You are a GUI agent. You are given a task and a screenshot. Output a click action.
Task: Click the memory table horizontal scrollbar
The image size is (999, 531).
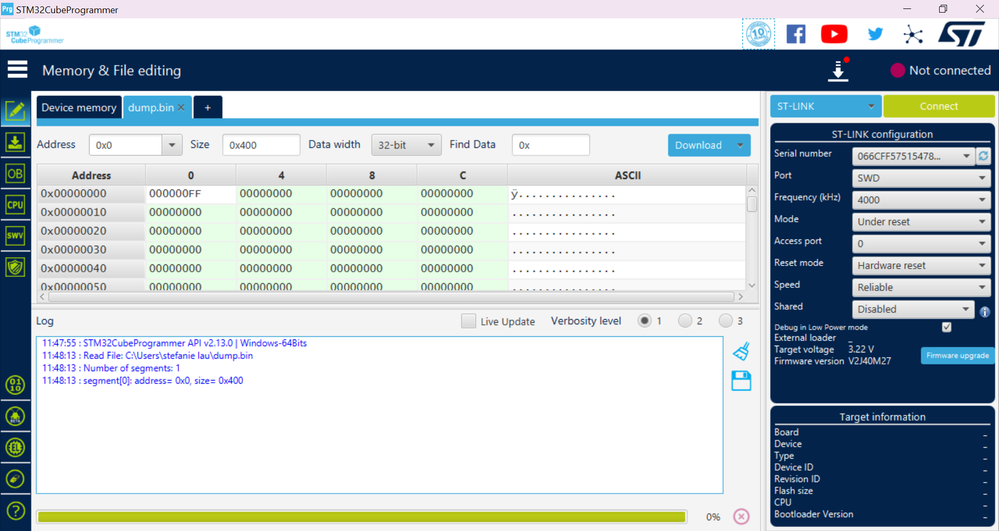[x=391, y=297]
